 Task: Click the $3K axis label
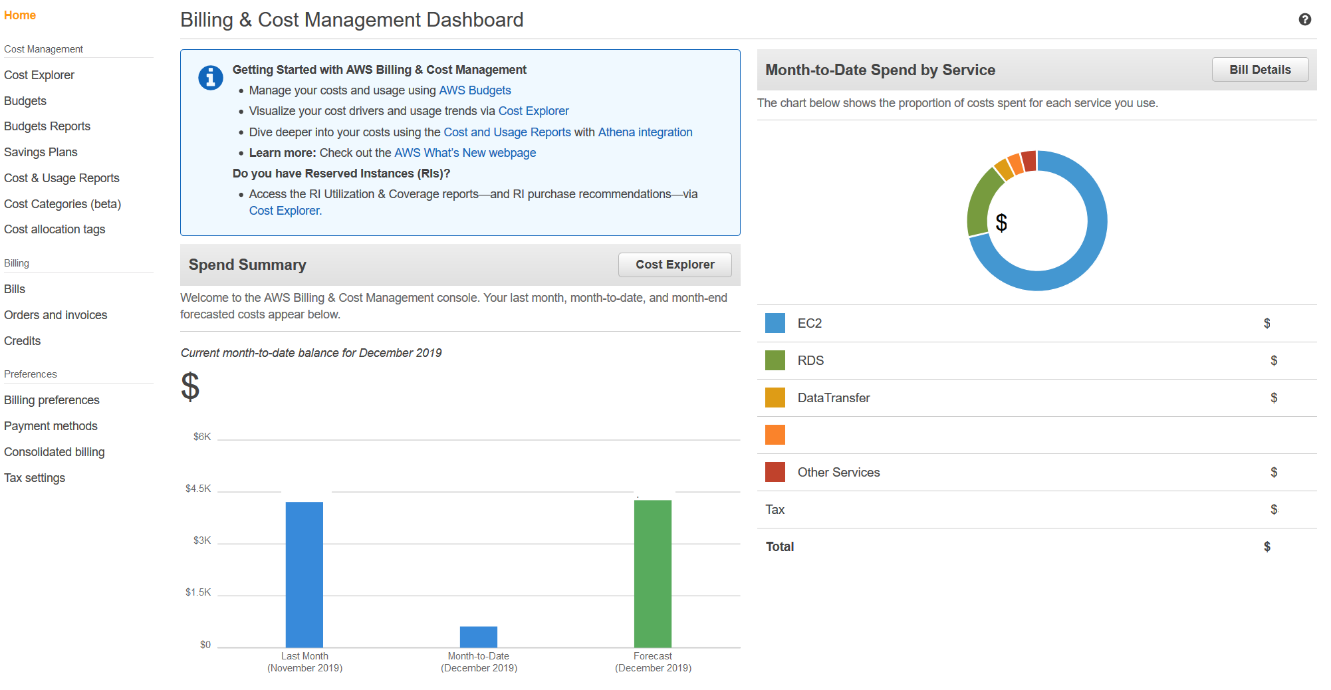[x=202, y=541]
